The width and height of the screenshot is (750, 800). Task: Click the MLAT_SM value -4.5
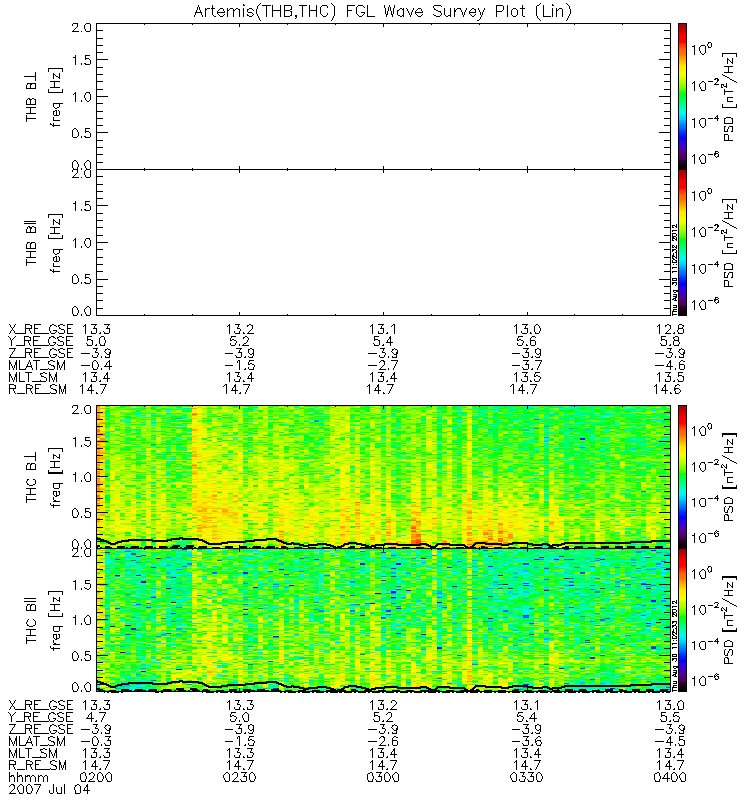pyautogui.click(x=670, y=741)
